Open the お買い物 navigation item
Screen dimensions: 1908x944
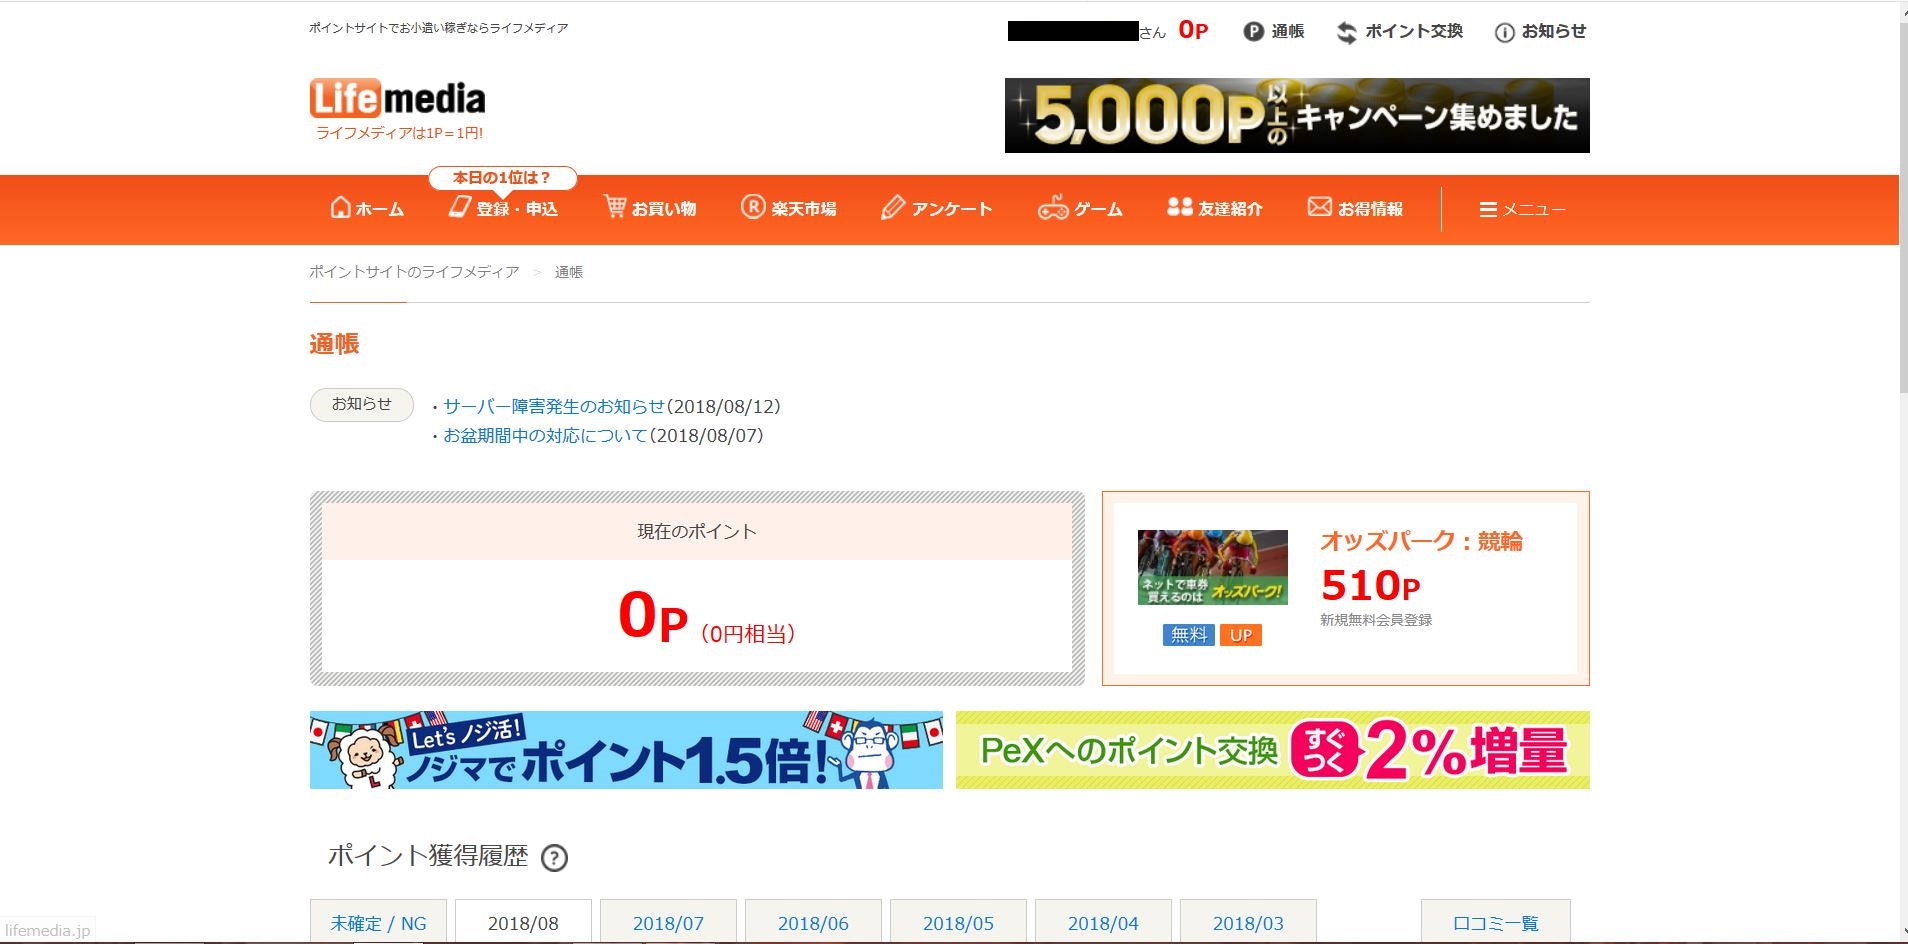pos(650,208)
